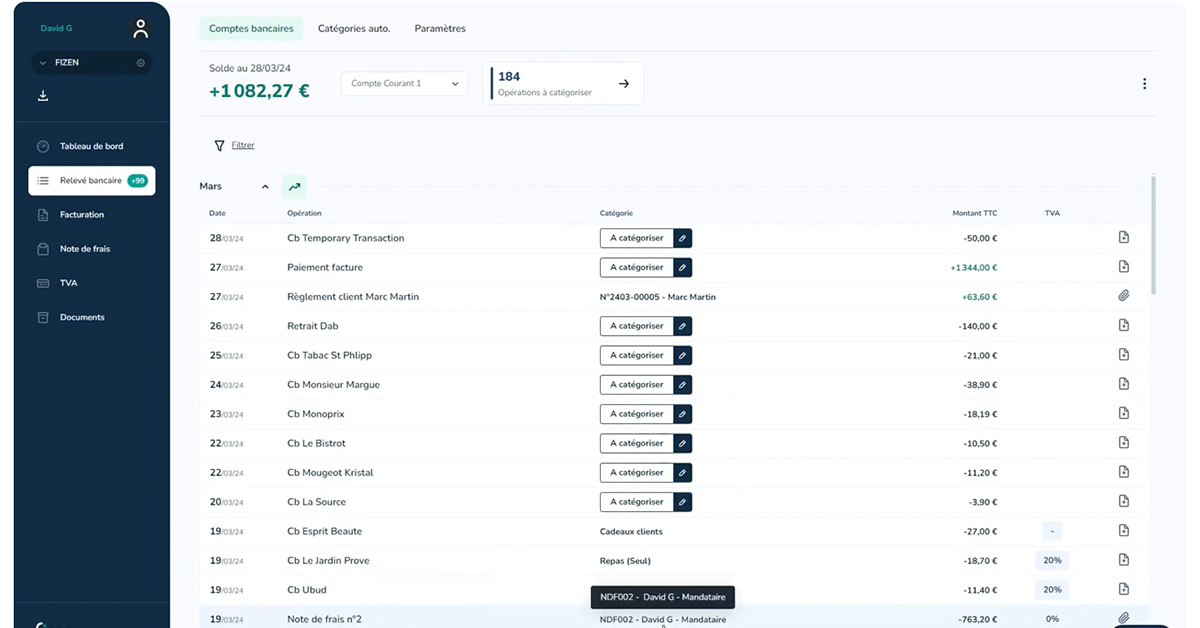Image resolution: width=1200 pixels, height=628 pixels.
Task: Open attachment paperclip for Règlement client Marc Martin
Action: [1123, 296]
